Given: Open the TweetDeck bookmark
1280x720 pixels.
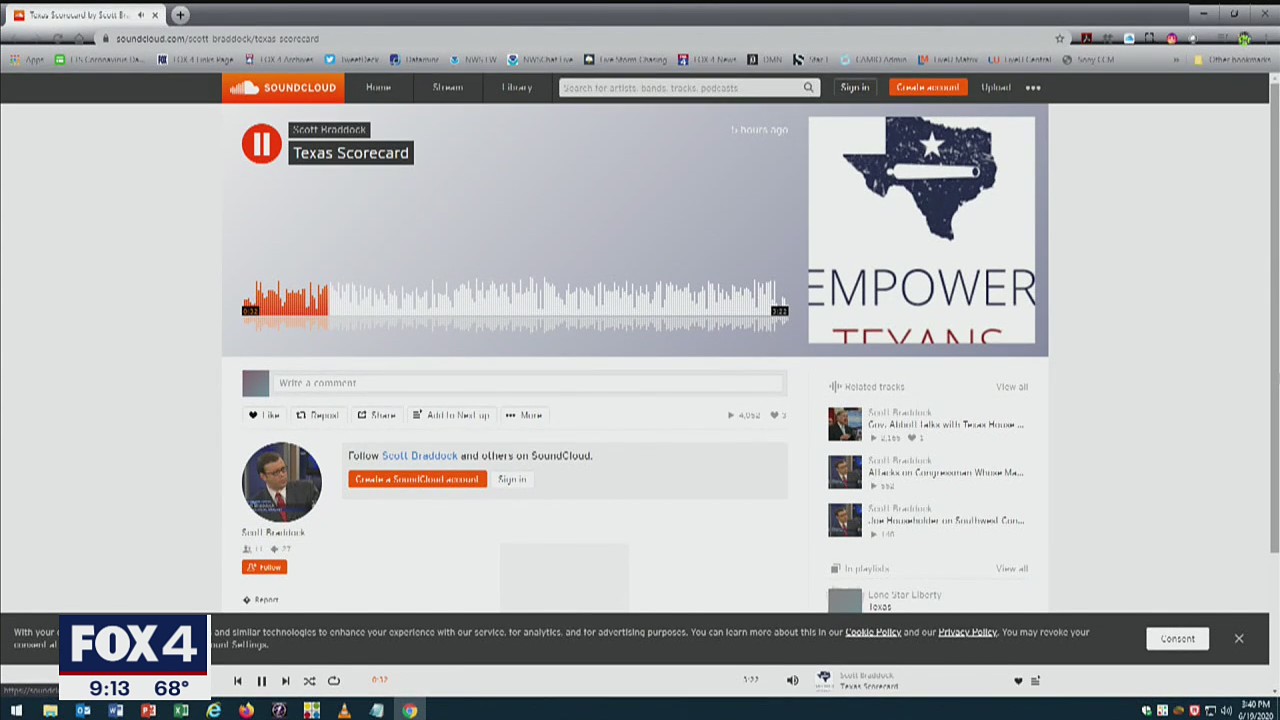Looking at the screenshot, I should [351, 60].
